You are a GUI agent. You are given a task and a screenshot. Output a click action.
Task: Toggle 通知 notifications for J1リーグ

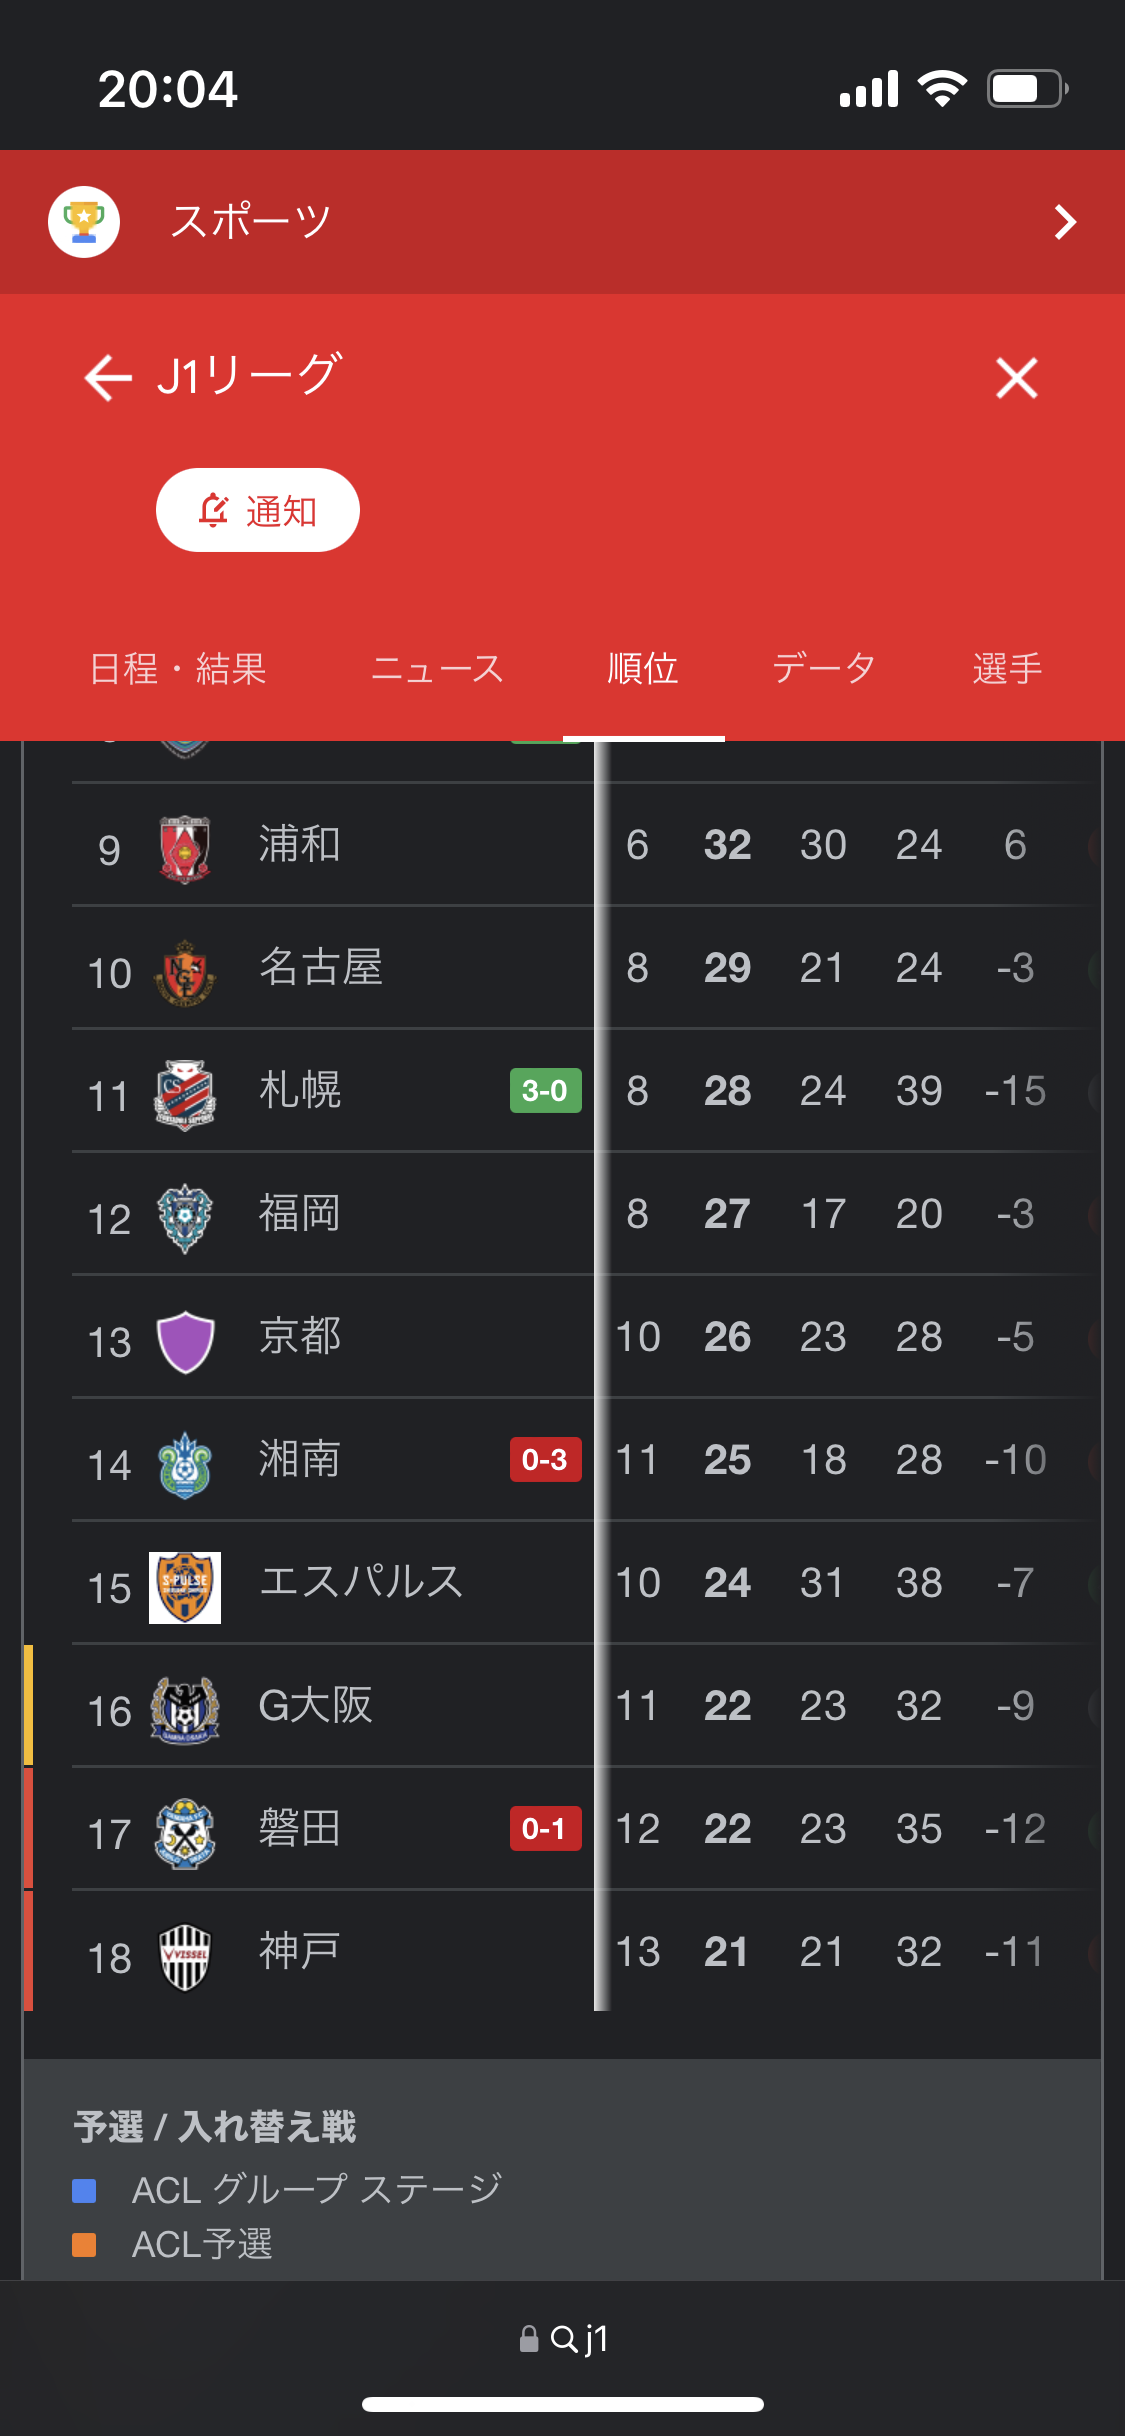click(x=258, y=510)
